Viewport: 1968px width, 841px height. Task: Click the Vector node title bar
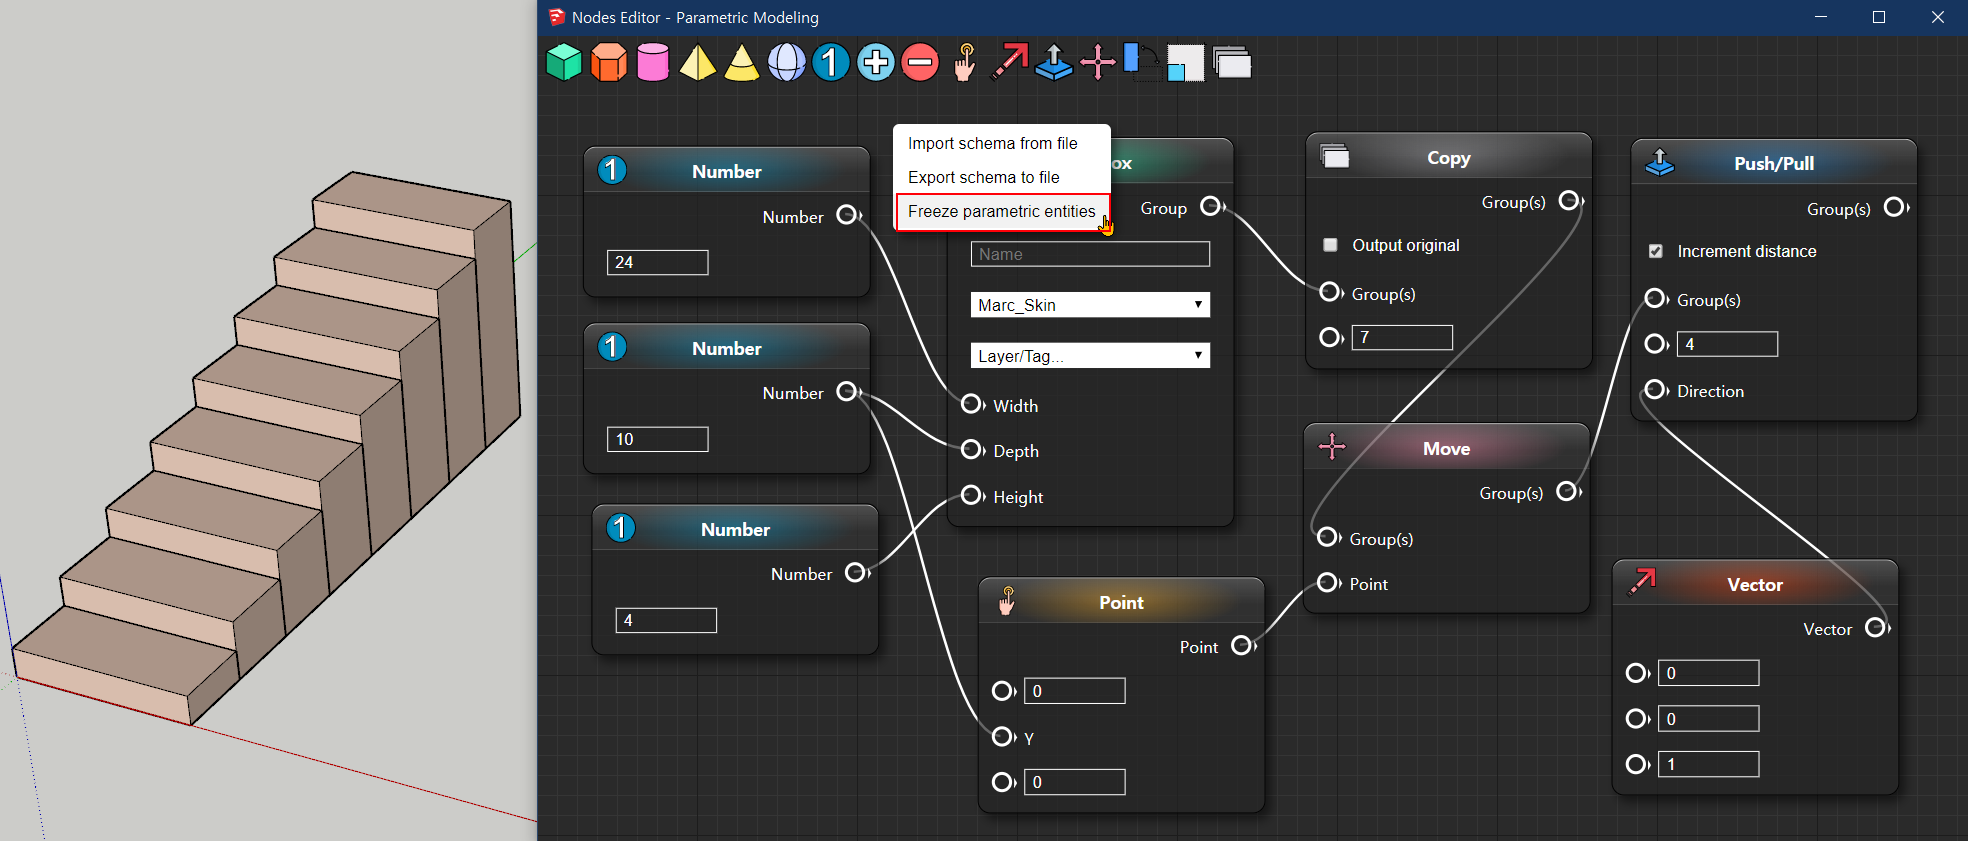[x=1755, y=585]
